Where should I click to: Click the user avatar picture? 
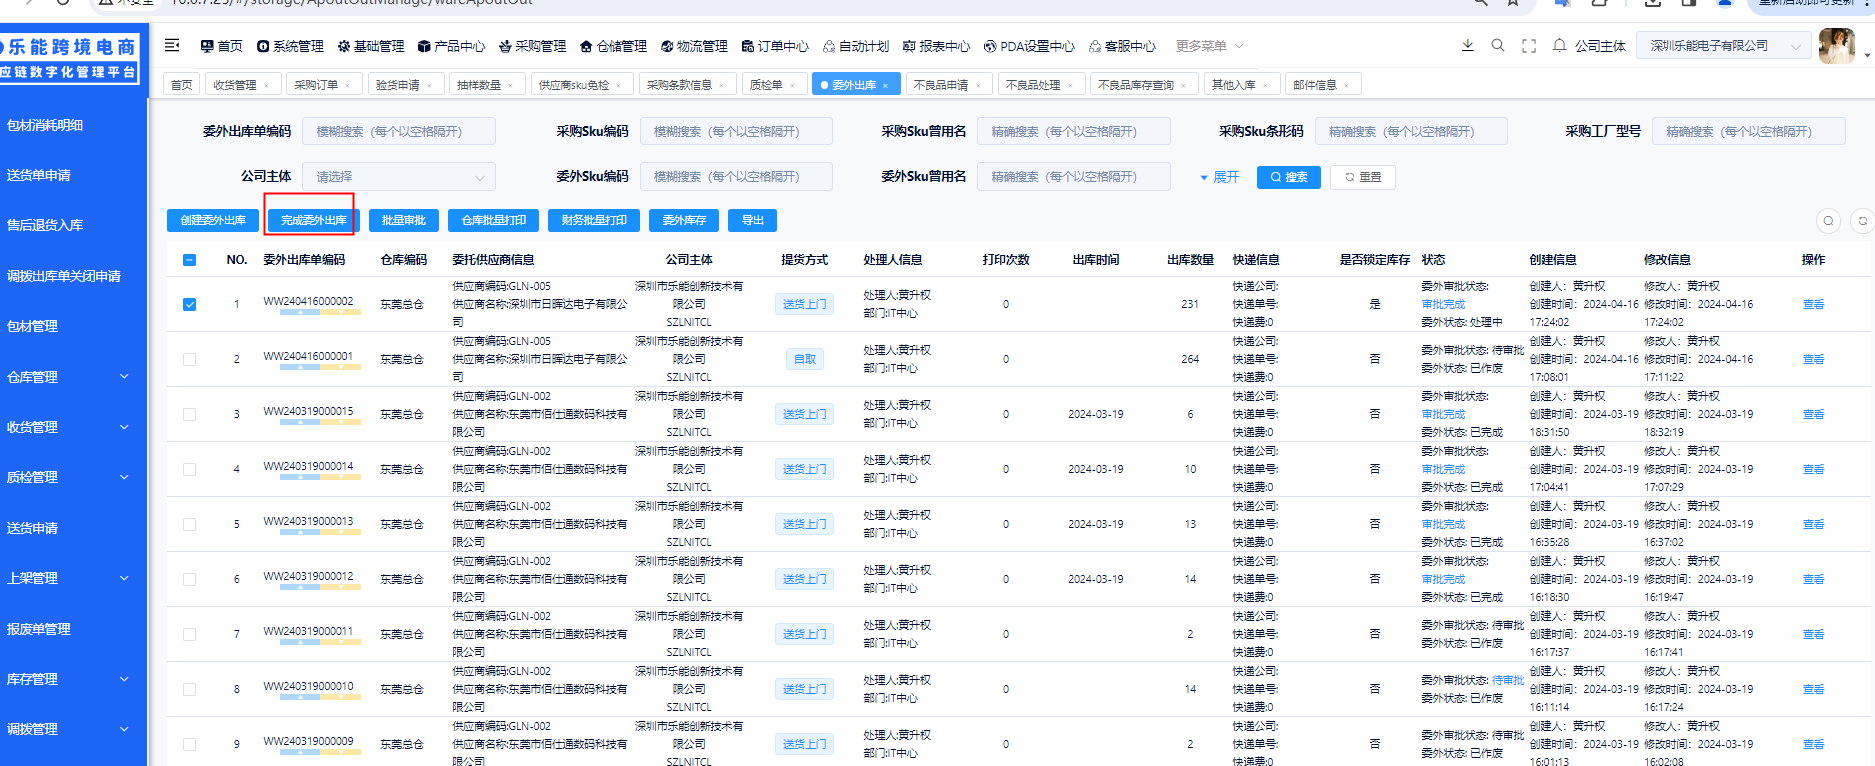[x=1836, y=45]
